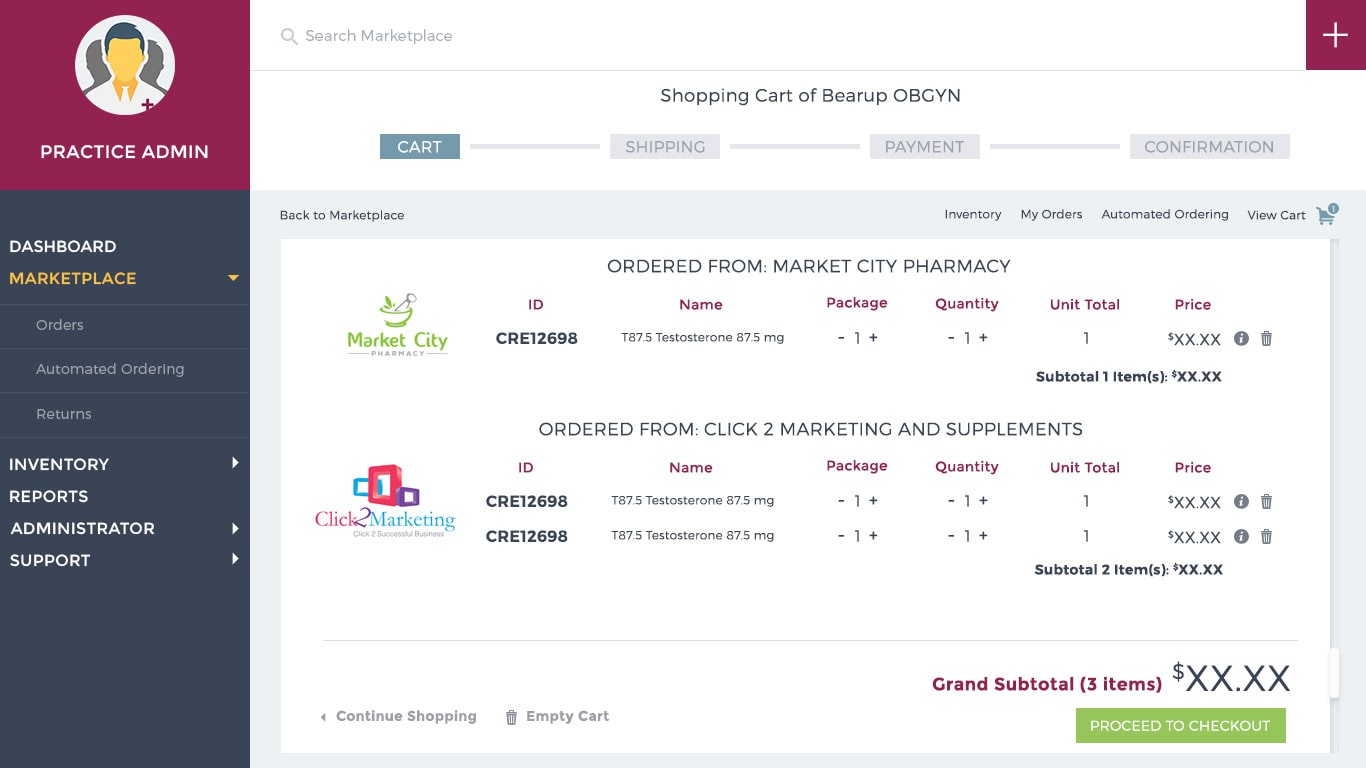Show info for second Click 2 Marketing item
The width and height of the screenshot is (1366, 768).
click(1241, 537)
